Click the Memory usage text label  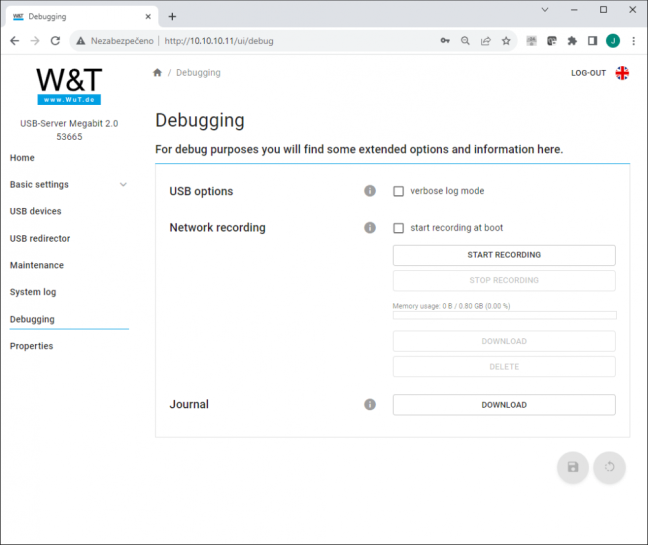coord(451,306)
